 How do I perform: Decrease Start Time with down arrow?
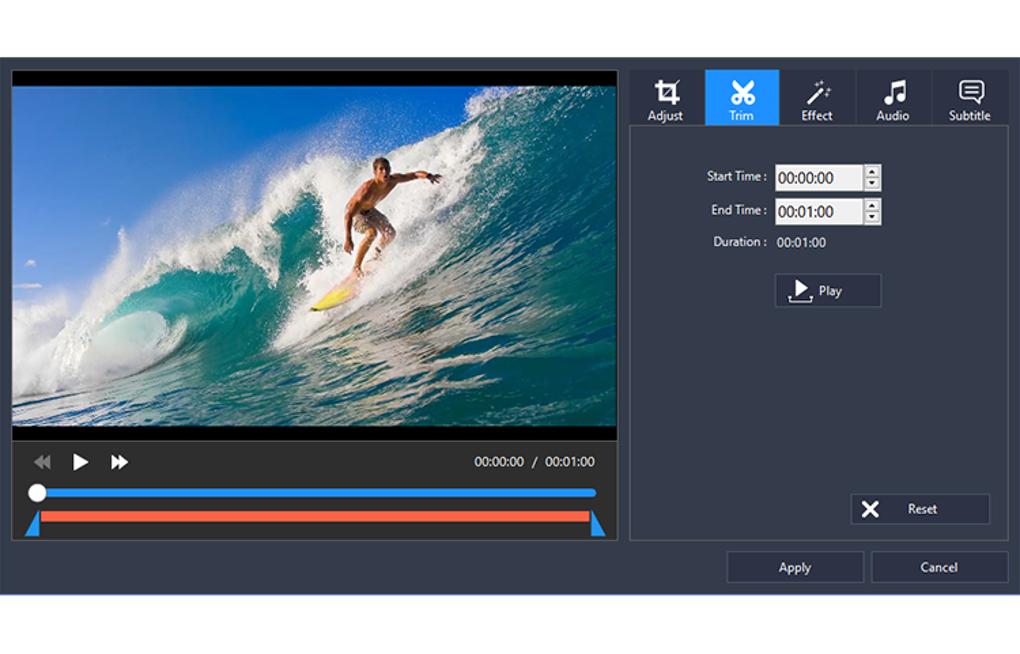[x=872, y=184]
